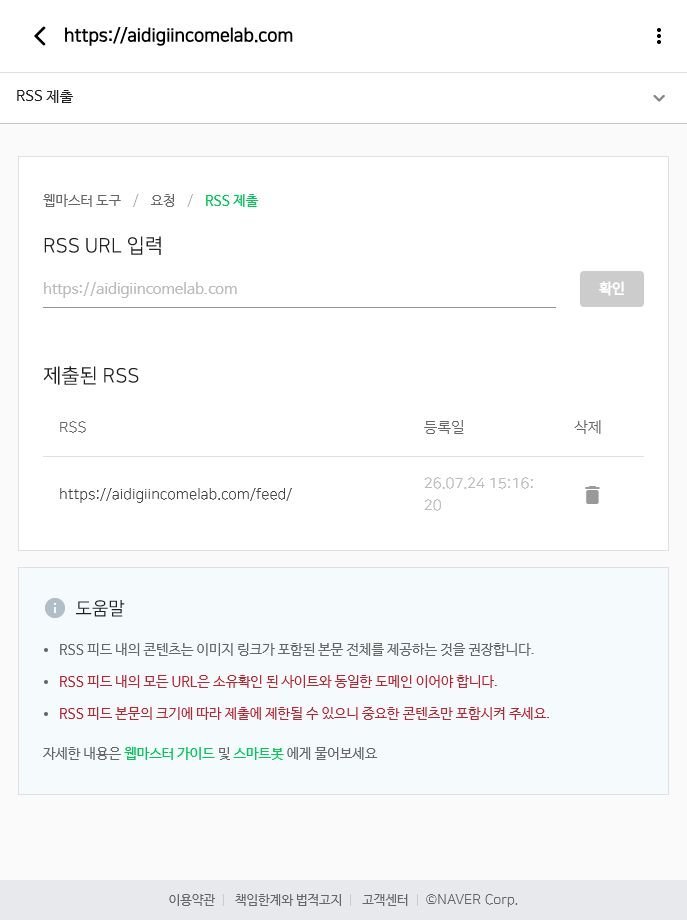Image resolution: width=687 pixels, height=920 pixels.
Task: Click the RSS URL 입력 heading
Action: (103, 245)
